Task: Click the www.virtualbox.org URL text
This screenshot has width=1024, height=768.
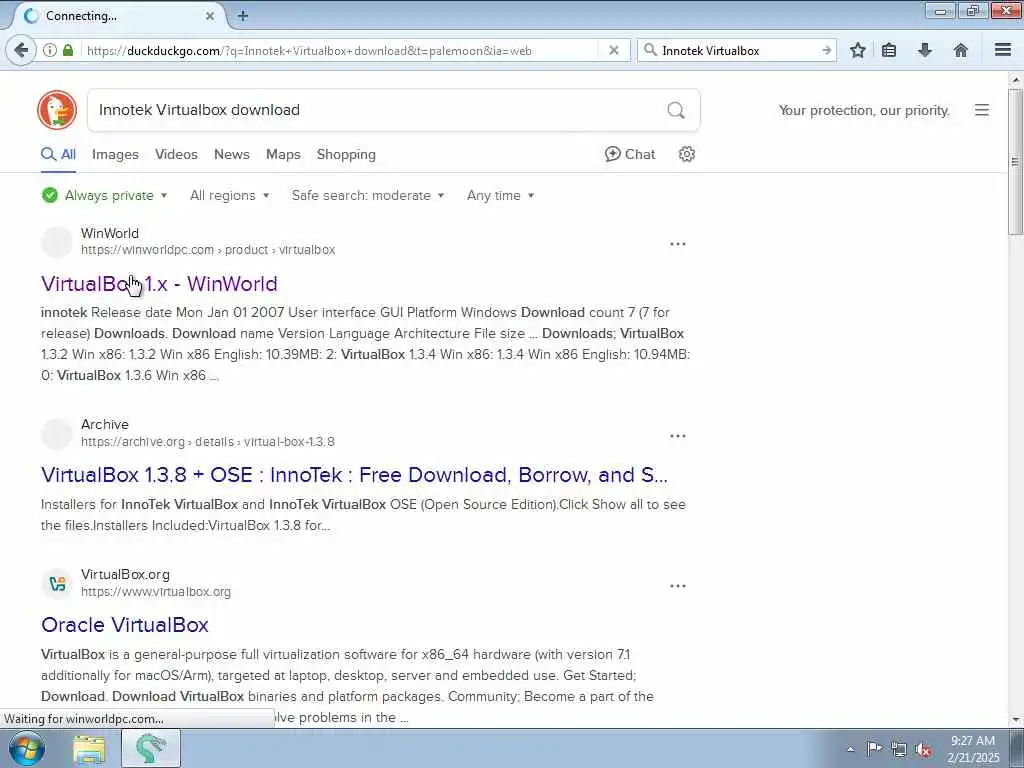Action: tap(155, 592)
